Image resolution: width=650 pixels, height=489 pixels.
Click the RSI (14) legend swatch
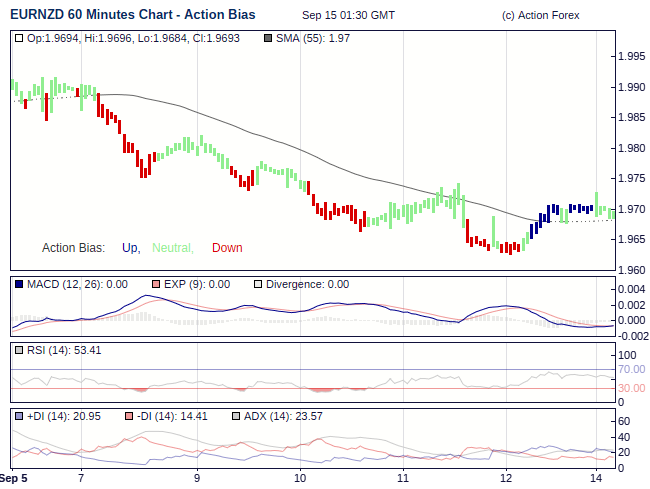19,350
